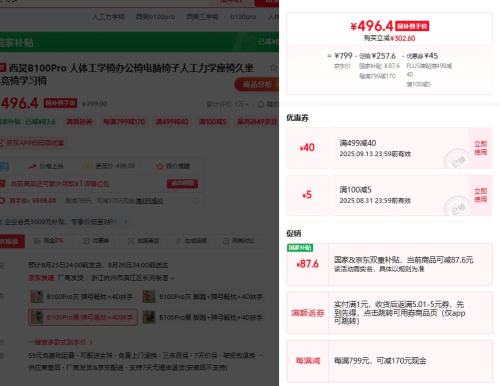Click the 价格上涨 trend icon
Image resolution: width=500 pixels, height=386 pixels.
(32, 166)
